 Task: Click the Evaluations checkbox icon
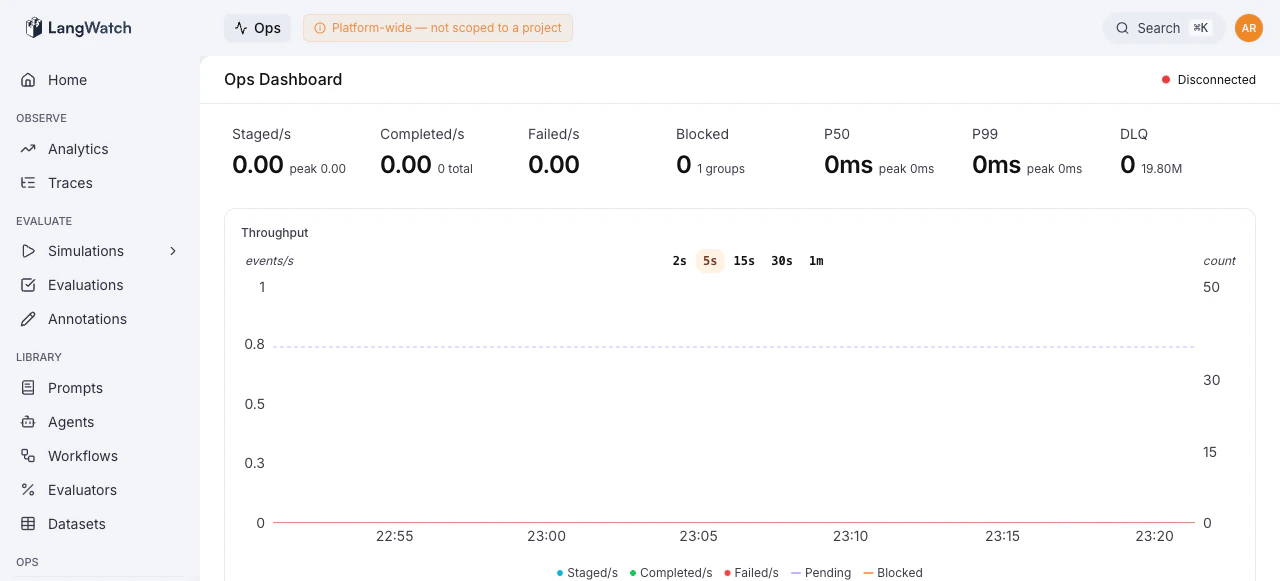coord(28,285)
